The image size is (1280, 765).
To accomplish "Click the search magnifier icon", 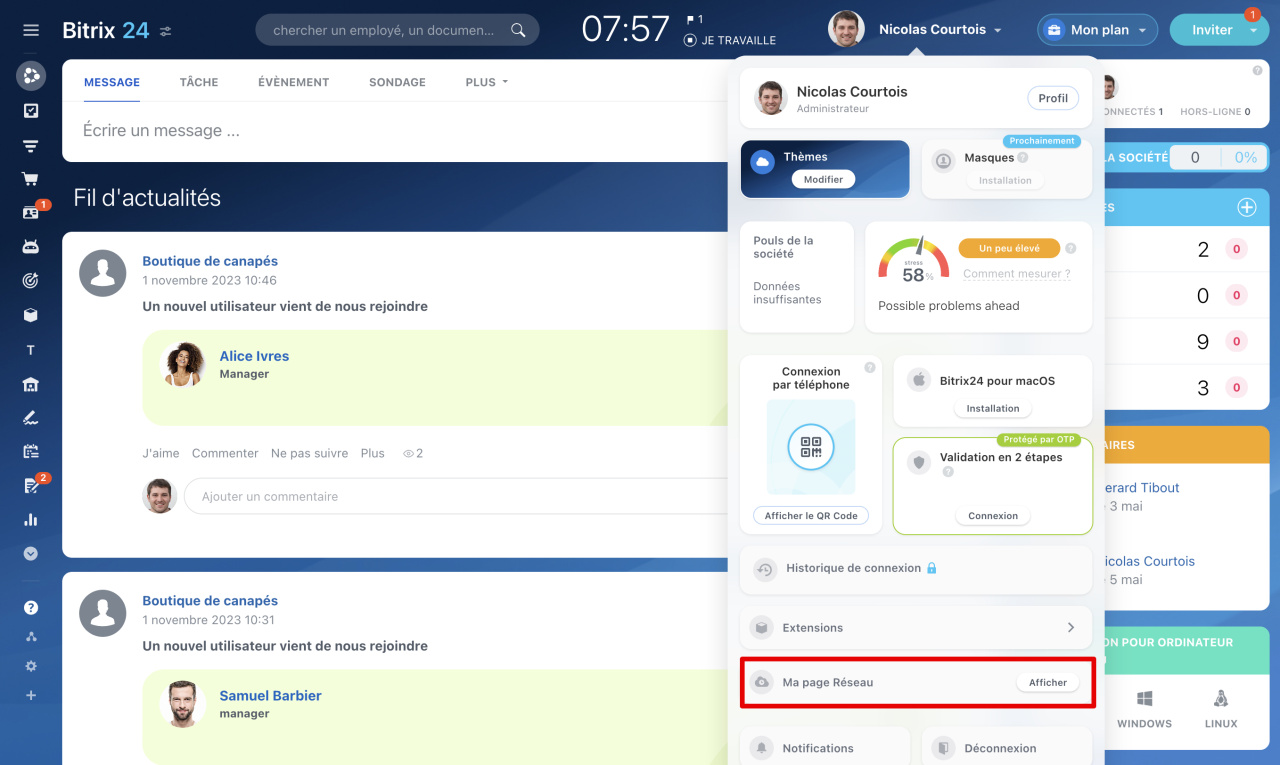I will click(518, 30).
